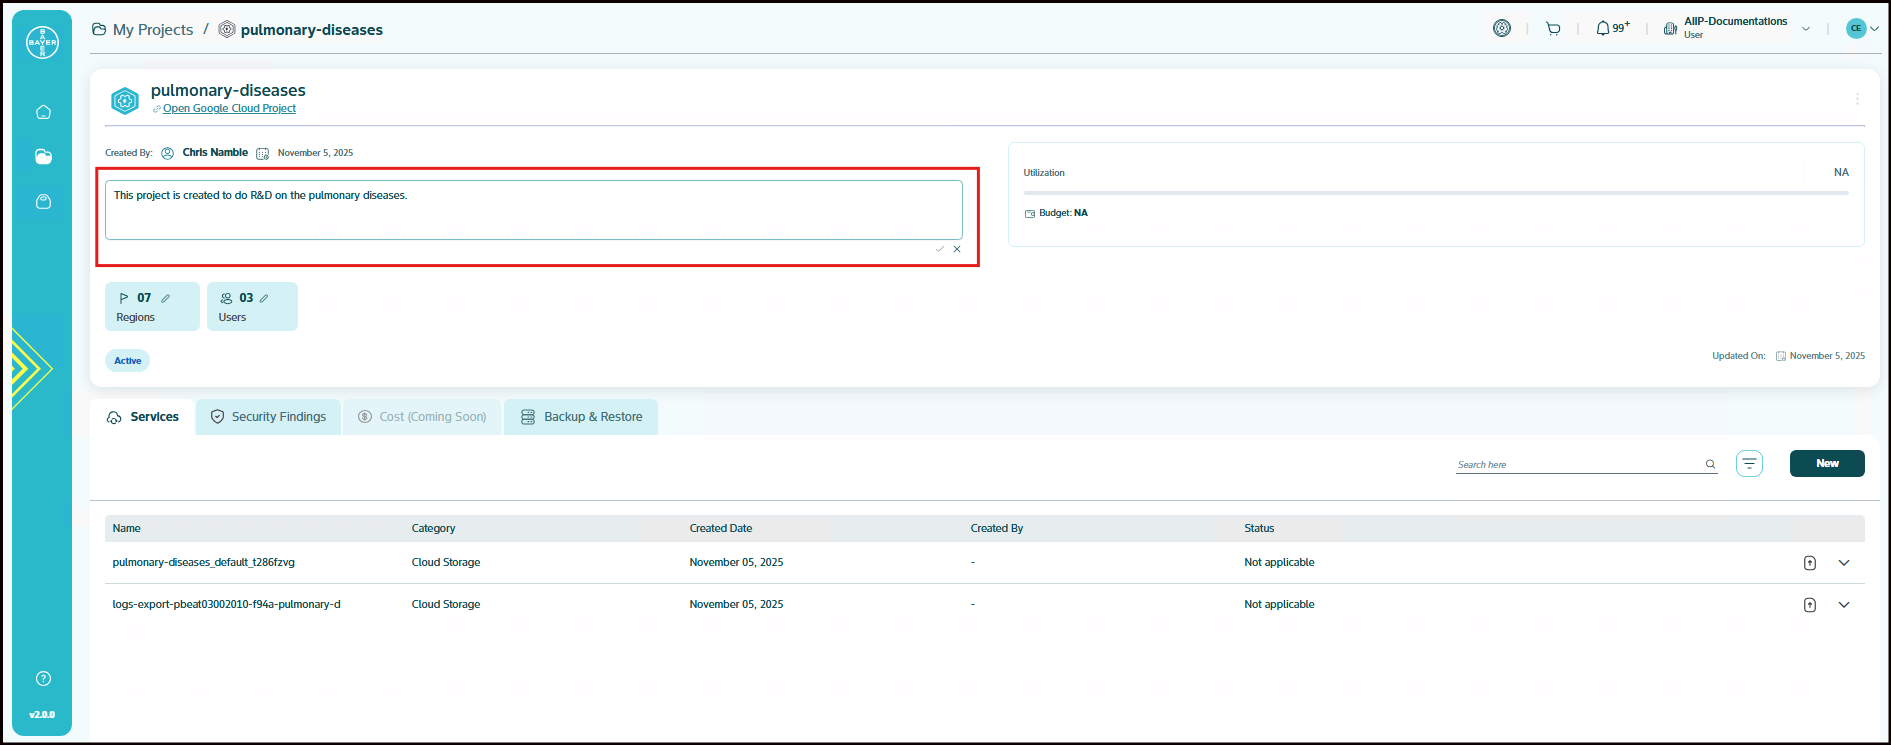The height and width of the screenshot is (745, 1891).
Task: Click the Search here input field
Action: tap(1578, 464)
